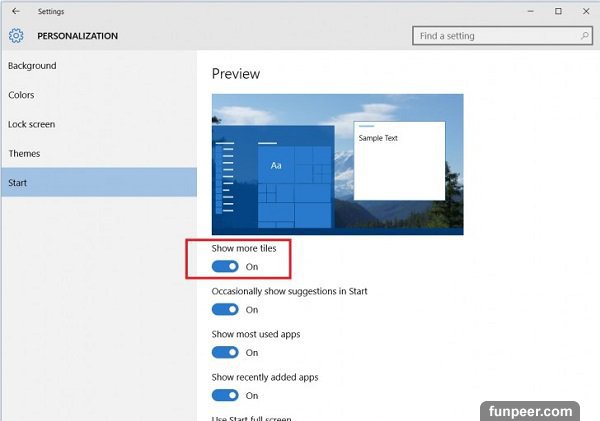
Task: Click the magnifier icon in the search box
Action: (585, 36)
